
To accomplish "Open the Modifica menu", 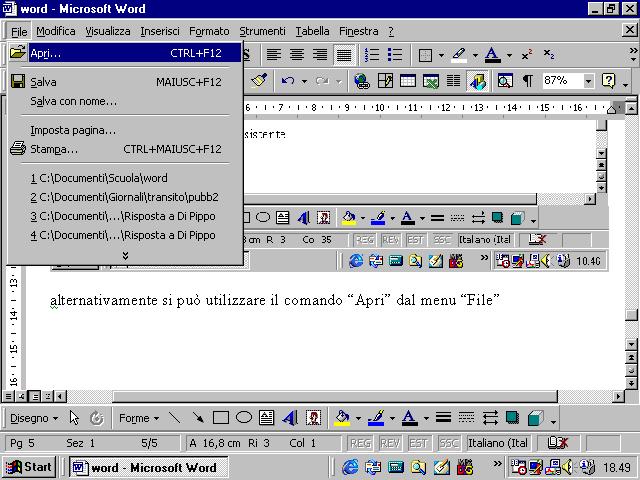I will (x=56, y=31).
